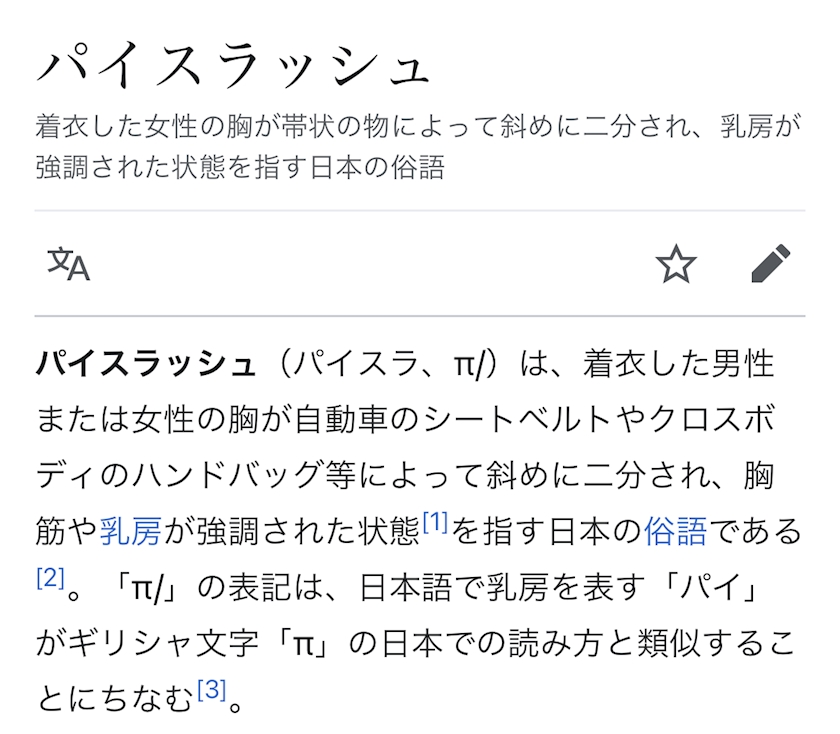Screen dimensions: 840x734
Task: Click the page title パイスラッシュ heading
Action: pyautogui.click(x=233, y=68)
